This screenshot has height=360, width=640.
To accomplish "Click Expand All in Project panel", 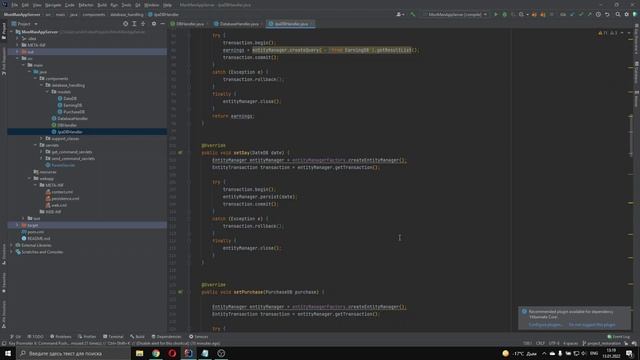I will 134,24.
